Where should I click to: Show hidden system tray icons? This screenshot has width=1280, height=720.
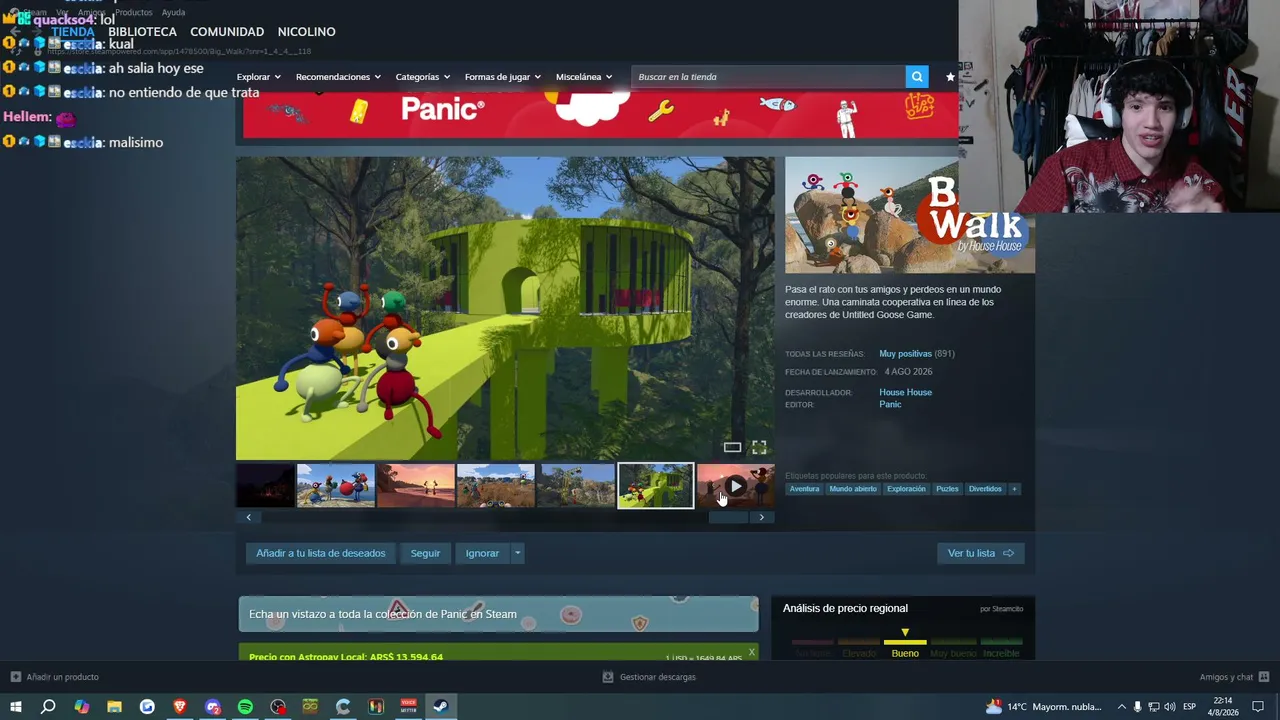point(1121,707)
